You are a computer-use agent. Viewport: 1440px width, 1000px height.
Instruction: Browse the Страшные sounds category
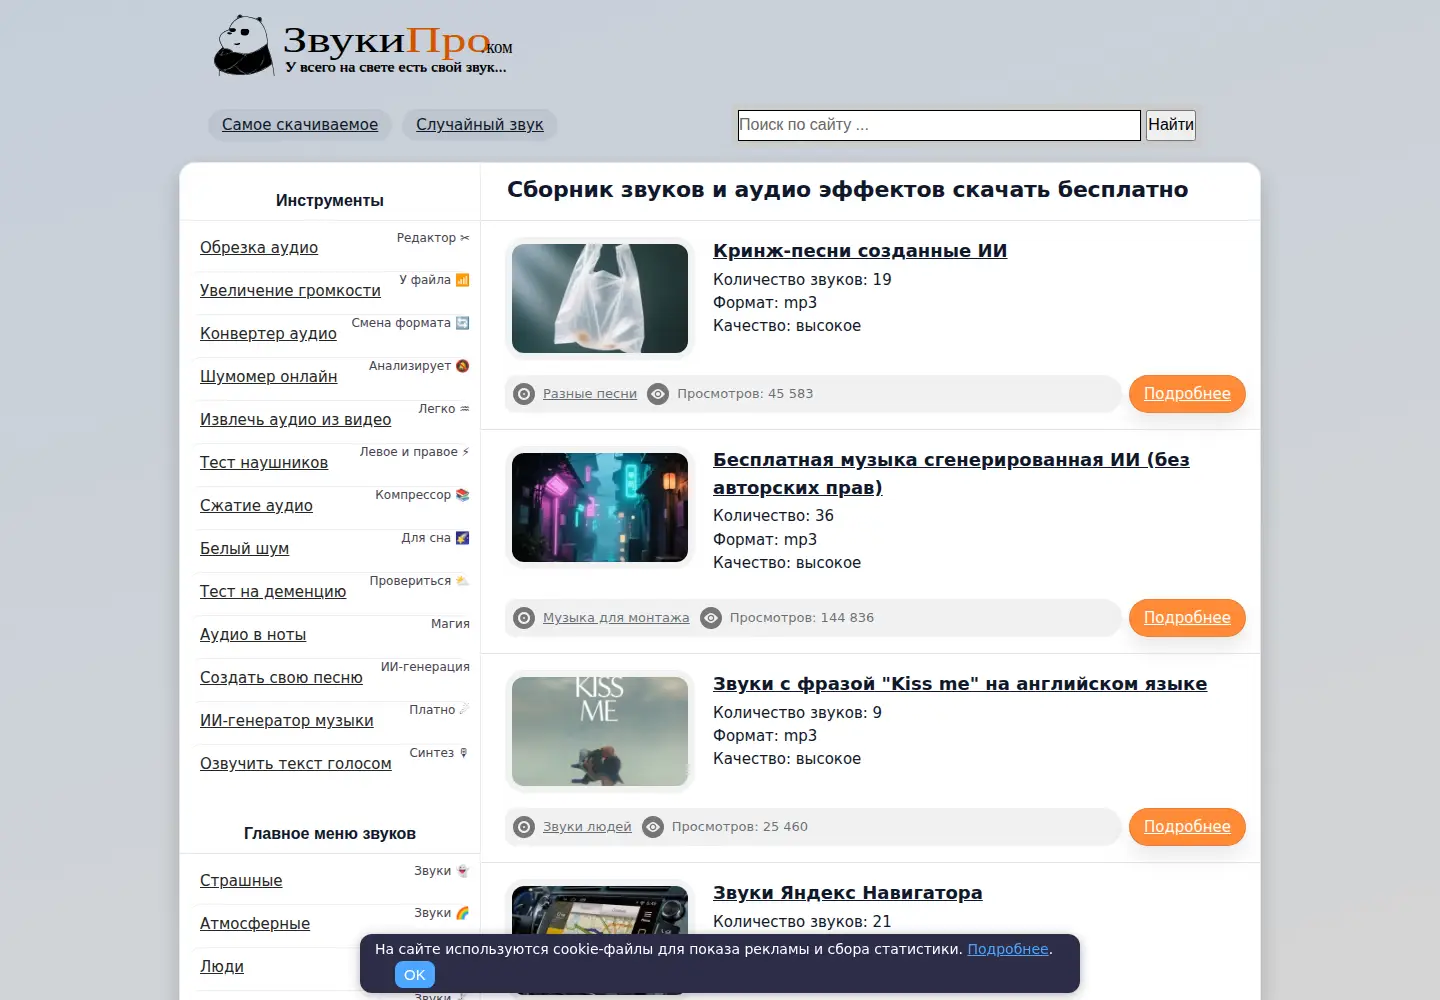coord(241,881)
